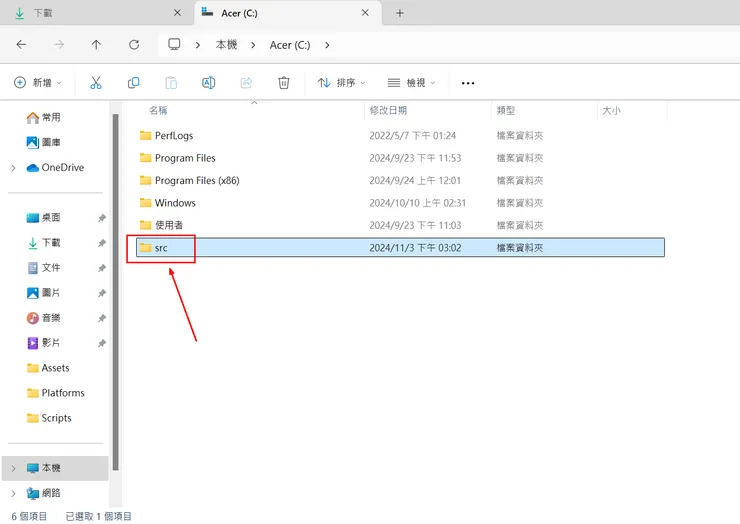Image resolution: width=740 pixels, height=524 pixels.
Task: Select the src folder
Action: [400, 247]
